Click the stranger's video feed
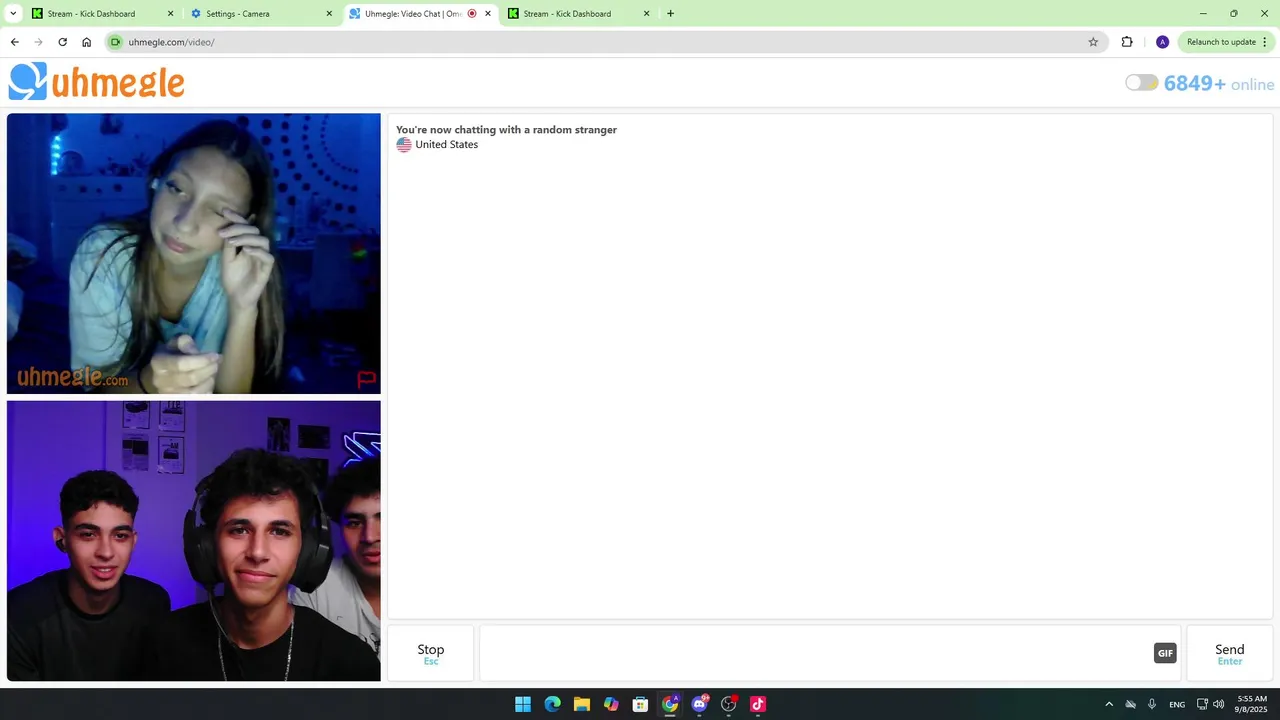The image size is (1280, 720). 194,254
